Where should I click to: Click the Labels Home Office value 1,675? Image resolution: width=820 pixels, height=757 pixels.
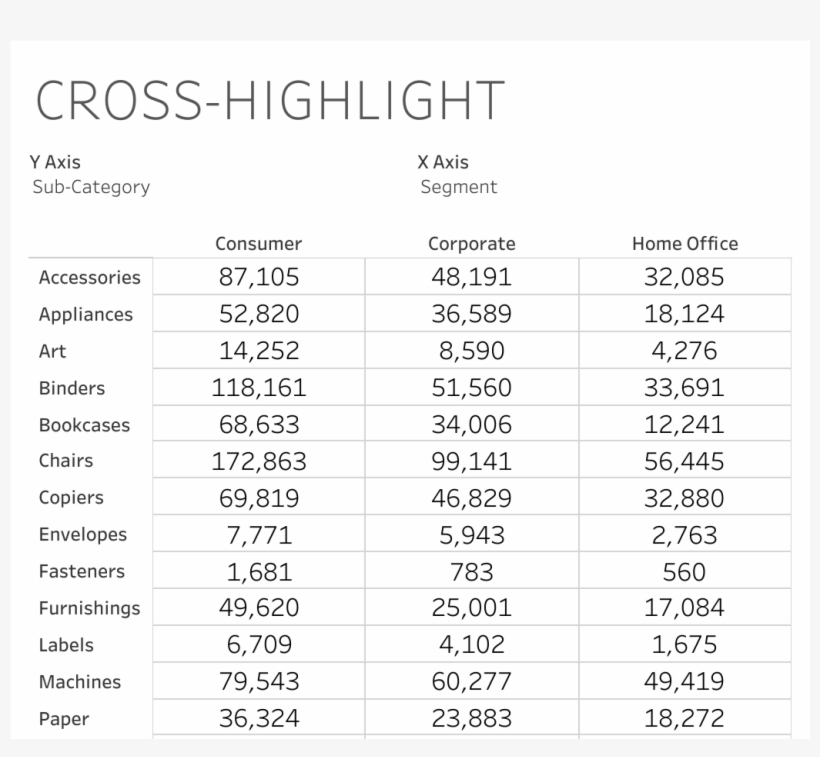pos(684,645)
